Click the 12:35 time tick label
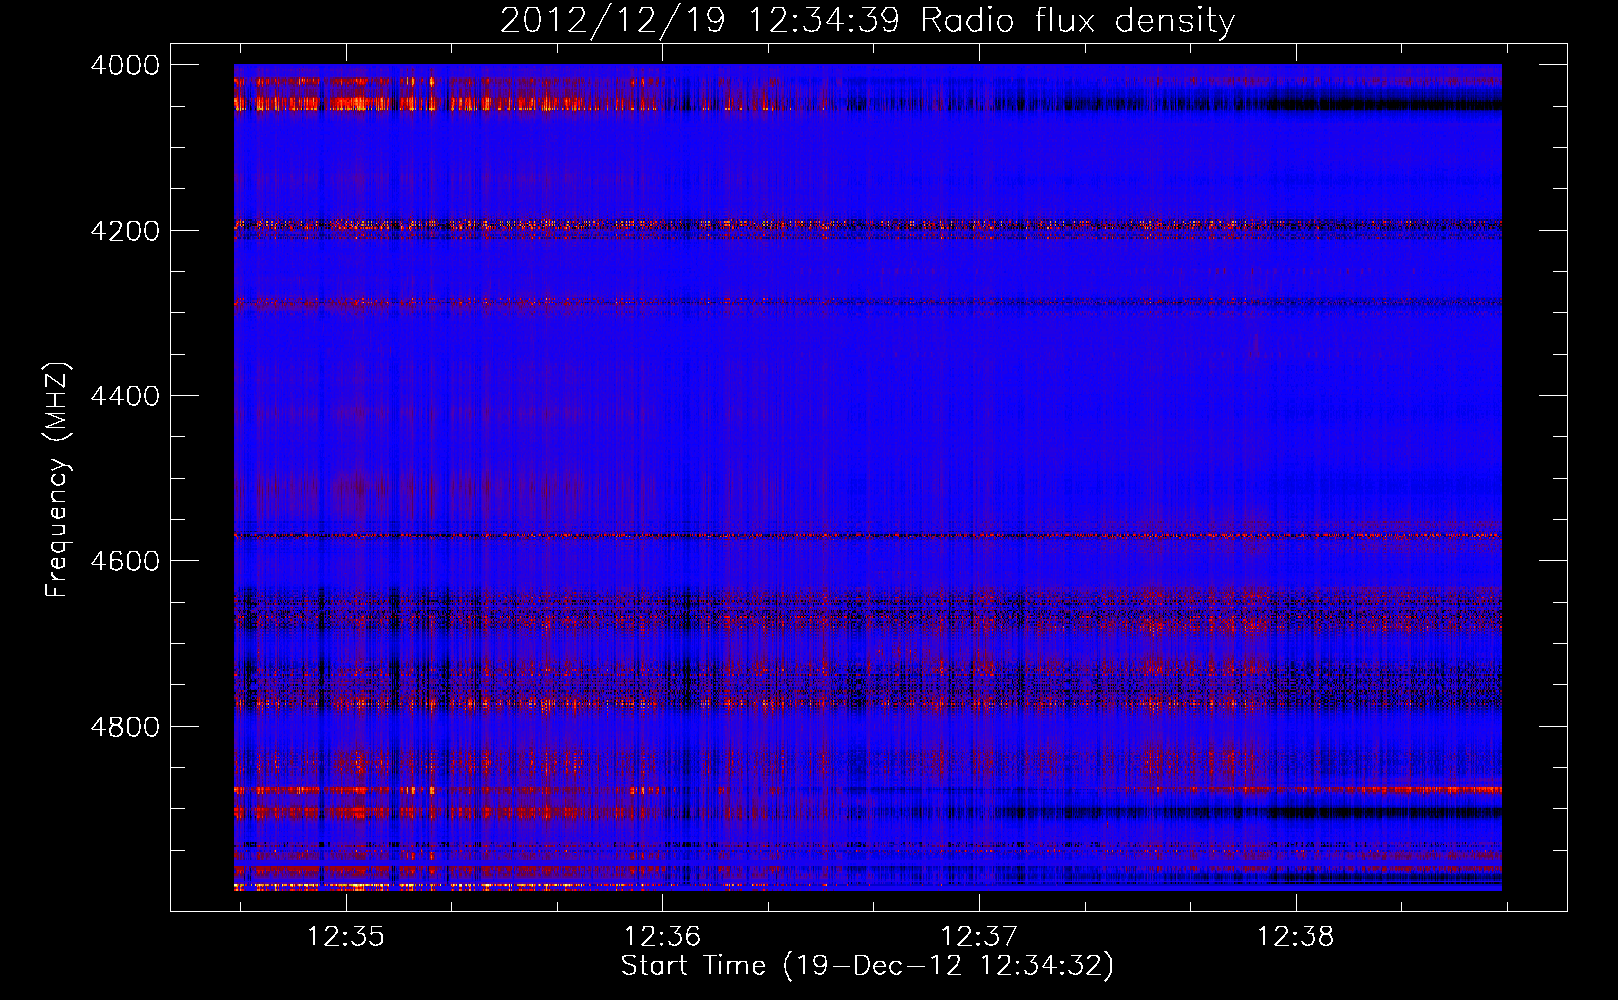Screen dimensions: 1618x1000 pos(345,937)
